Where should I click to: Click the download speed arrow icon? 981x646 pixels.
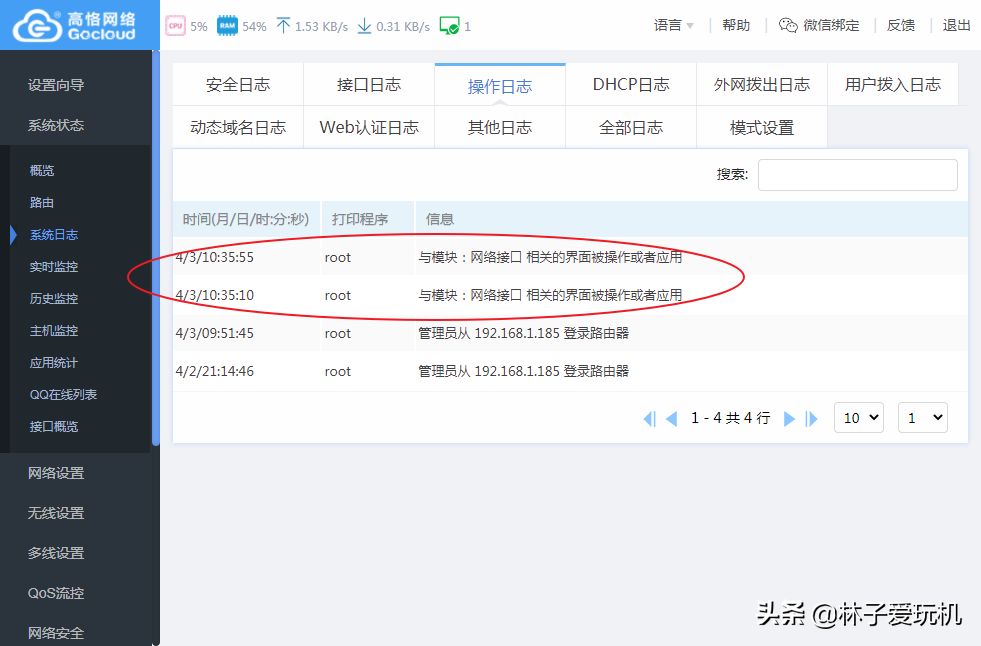[364, 26]
